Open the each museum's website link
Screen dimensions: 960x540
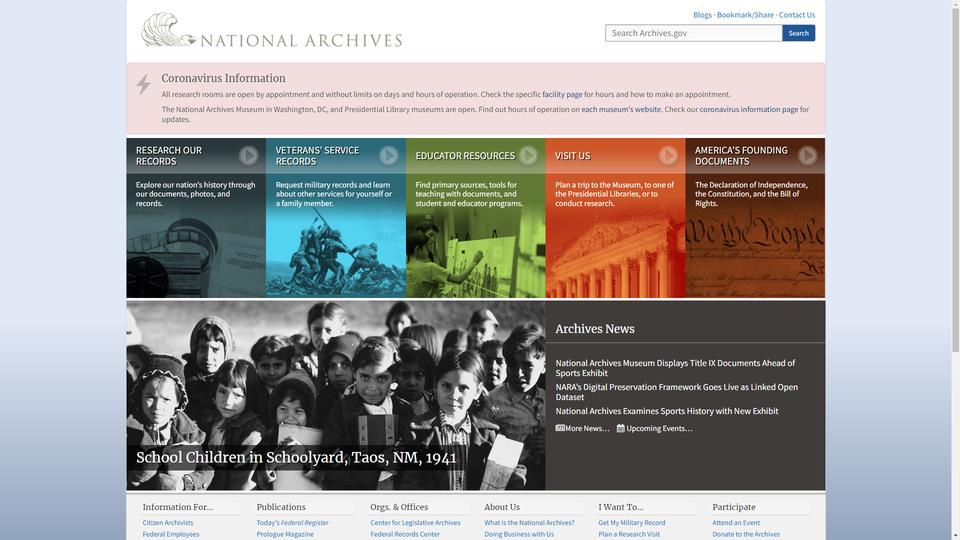(621, 109)
